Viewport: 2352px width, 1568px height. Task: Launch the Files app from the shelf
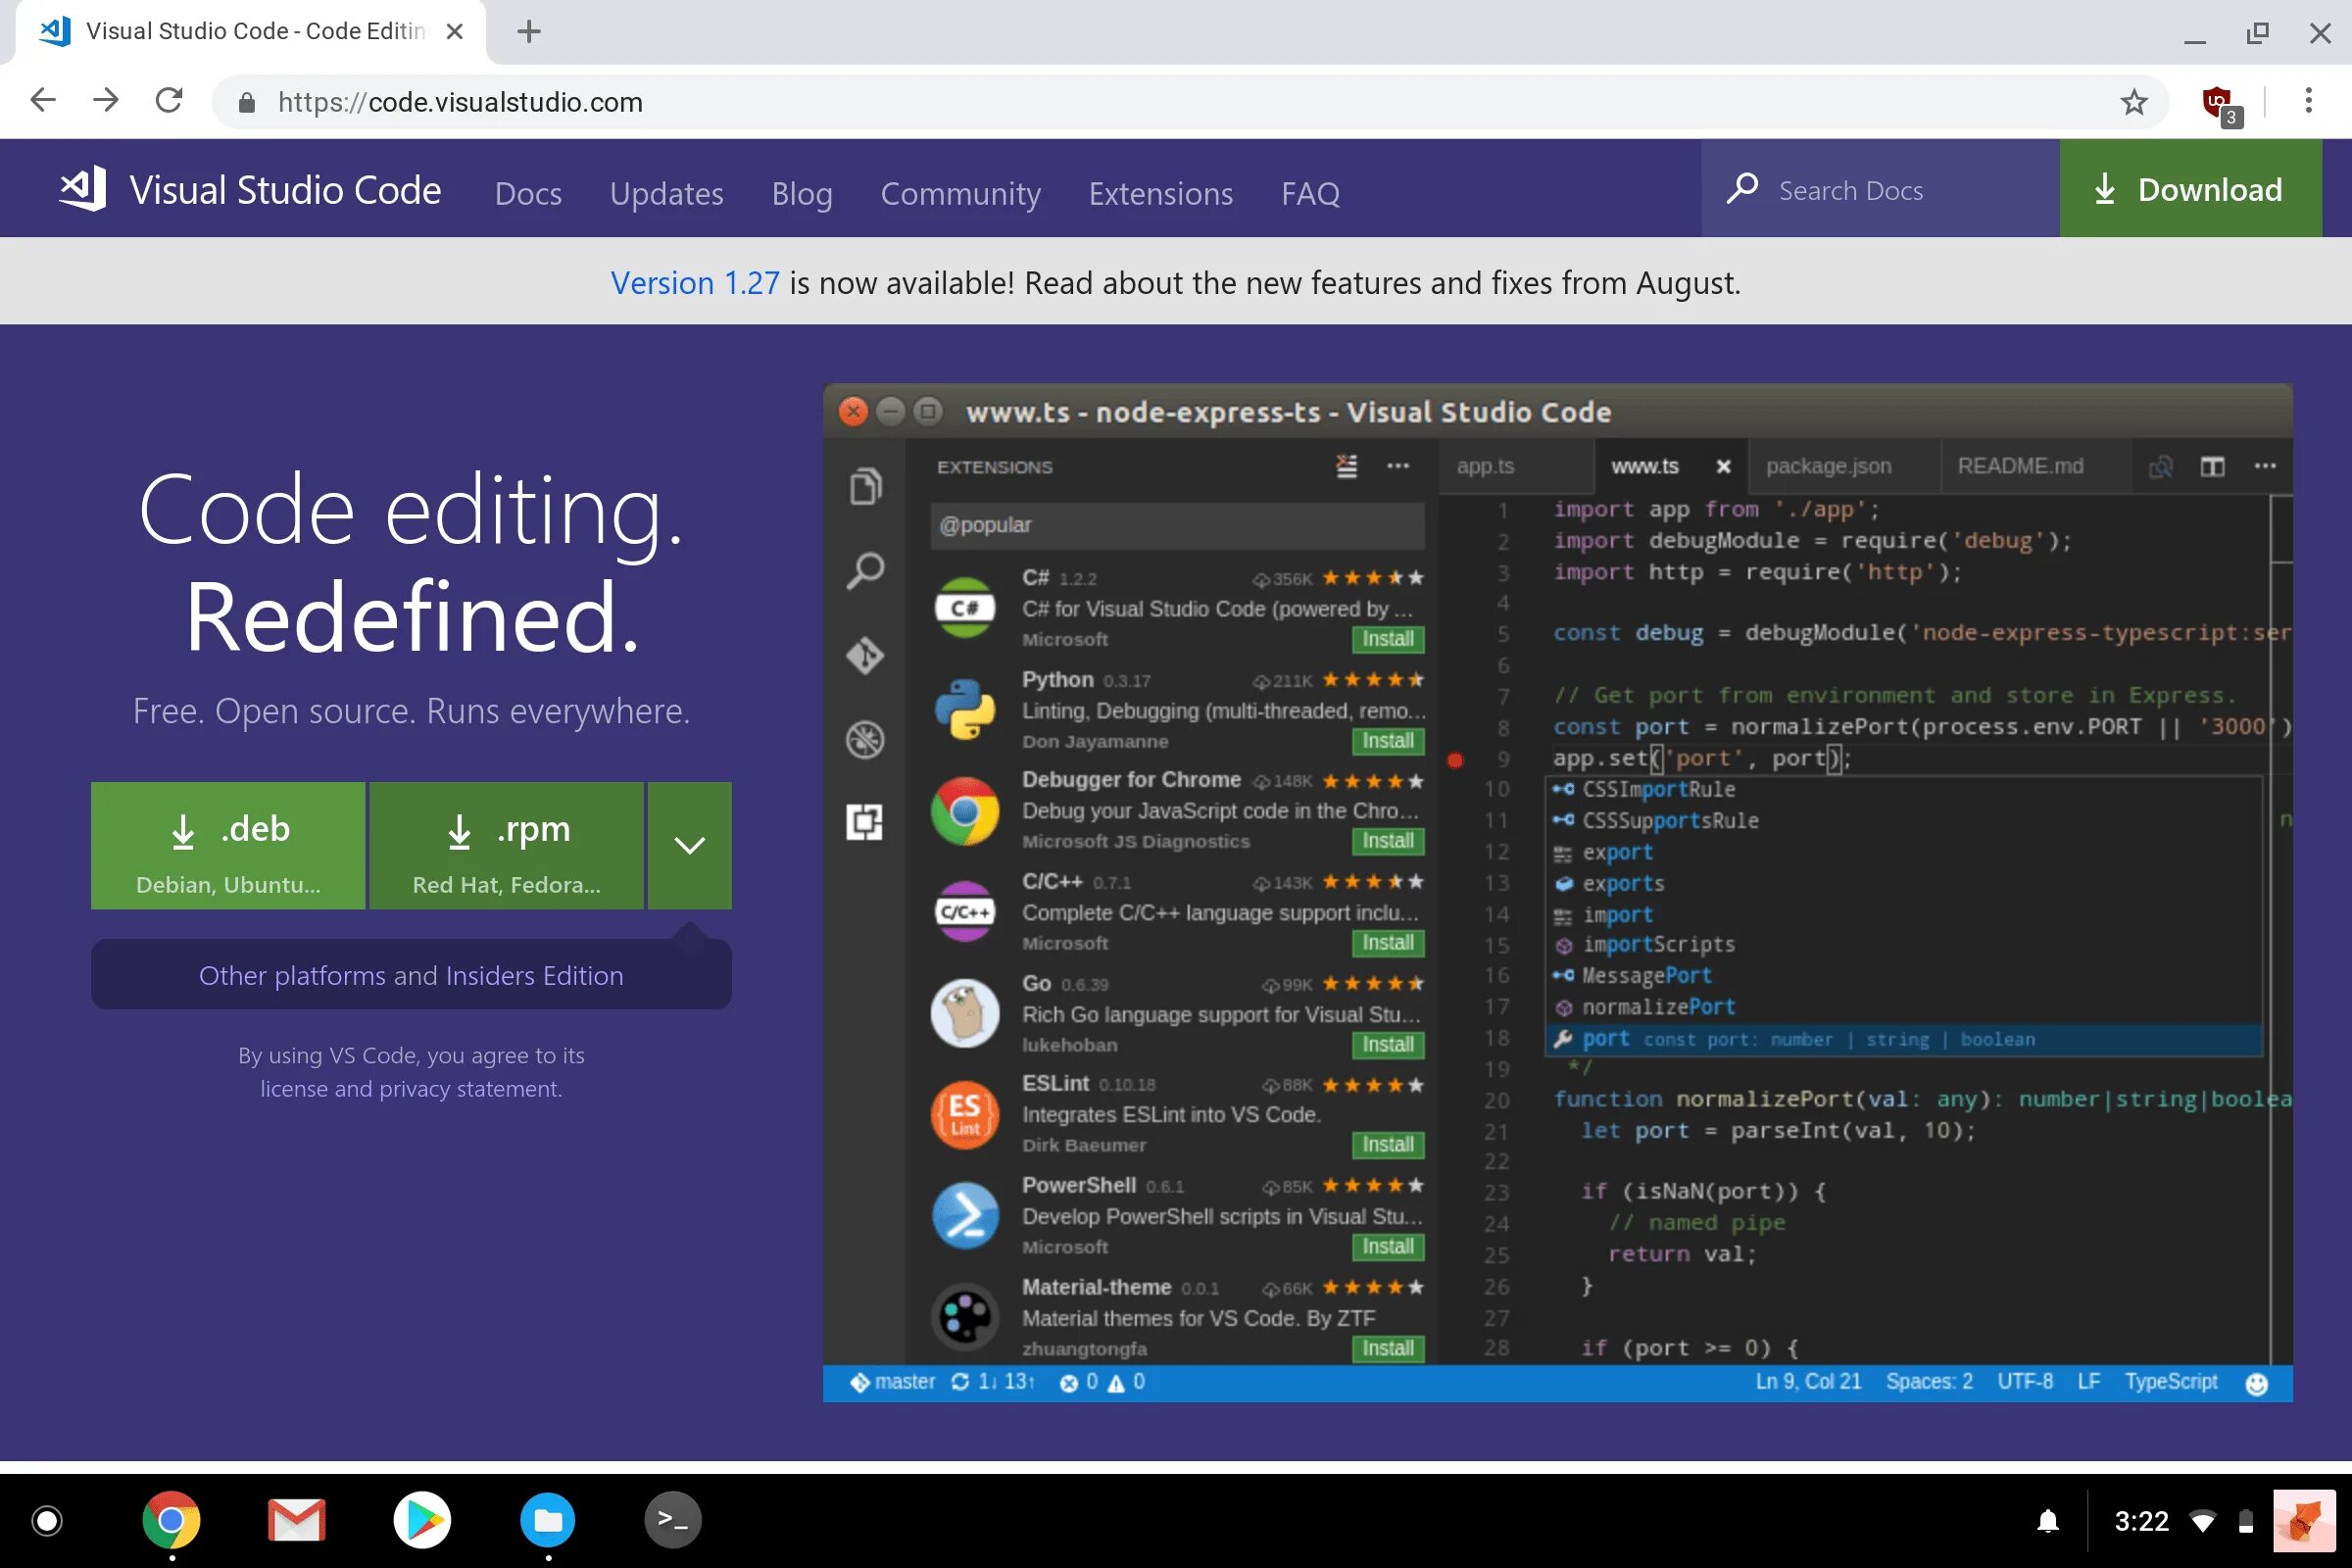[547, 1520]
